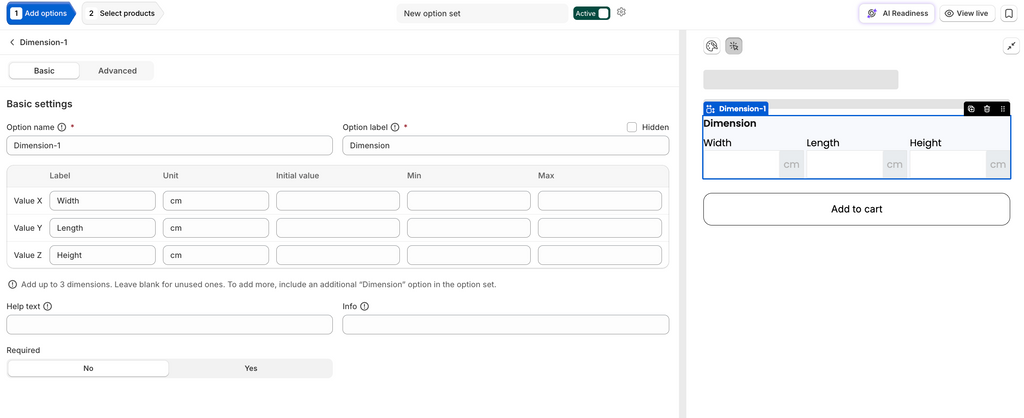
Task: Duplicate the Dimension-1 option in preview
Action: pyautogui.click(x=971, y=109)
